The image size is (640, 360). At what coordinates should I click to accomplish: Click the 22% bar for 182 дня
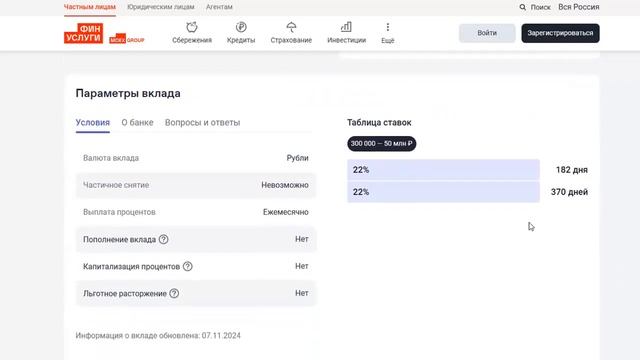pyautogui.click(x=443, y=170)
